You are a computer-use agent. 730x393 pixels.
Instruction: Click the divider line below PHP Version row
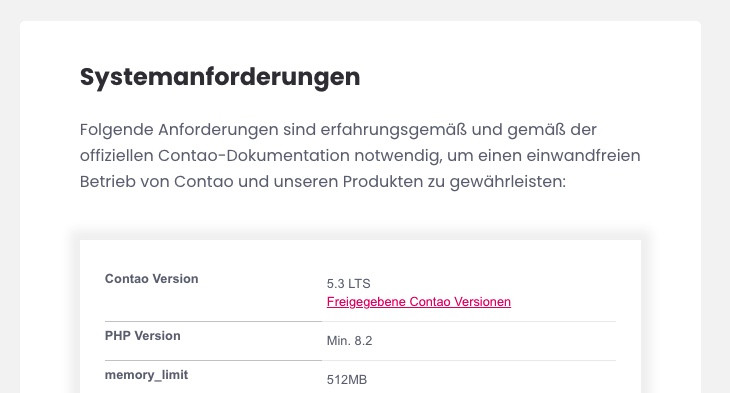pyautogui.click(x=360, y=360)
